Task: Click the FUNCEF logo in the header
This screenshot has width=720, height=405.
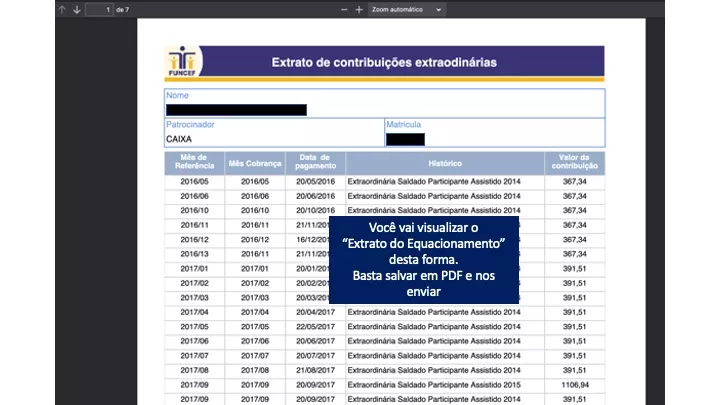Action: pyautogui.click(x=182, y=61)
